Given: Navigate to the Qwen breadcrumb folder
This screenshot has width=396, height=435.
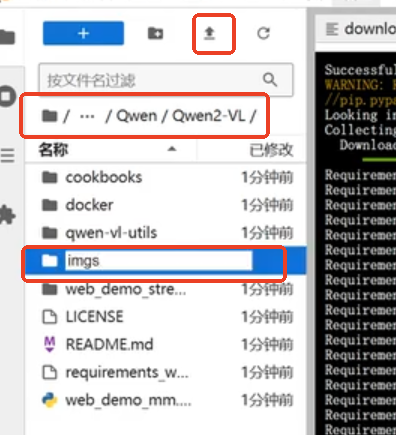Looking at the screenshot, I should click(136, 116).
